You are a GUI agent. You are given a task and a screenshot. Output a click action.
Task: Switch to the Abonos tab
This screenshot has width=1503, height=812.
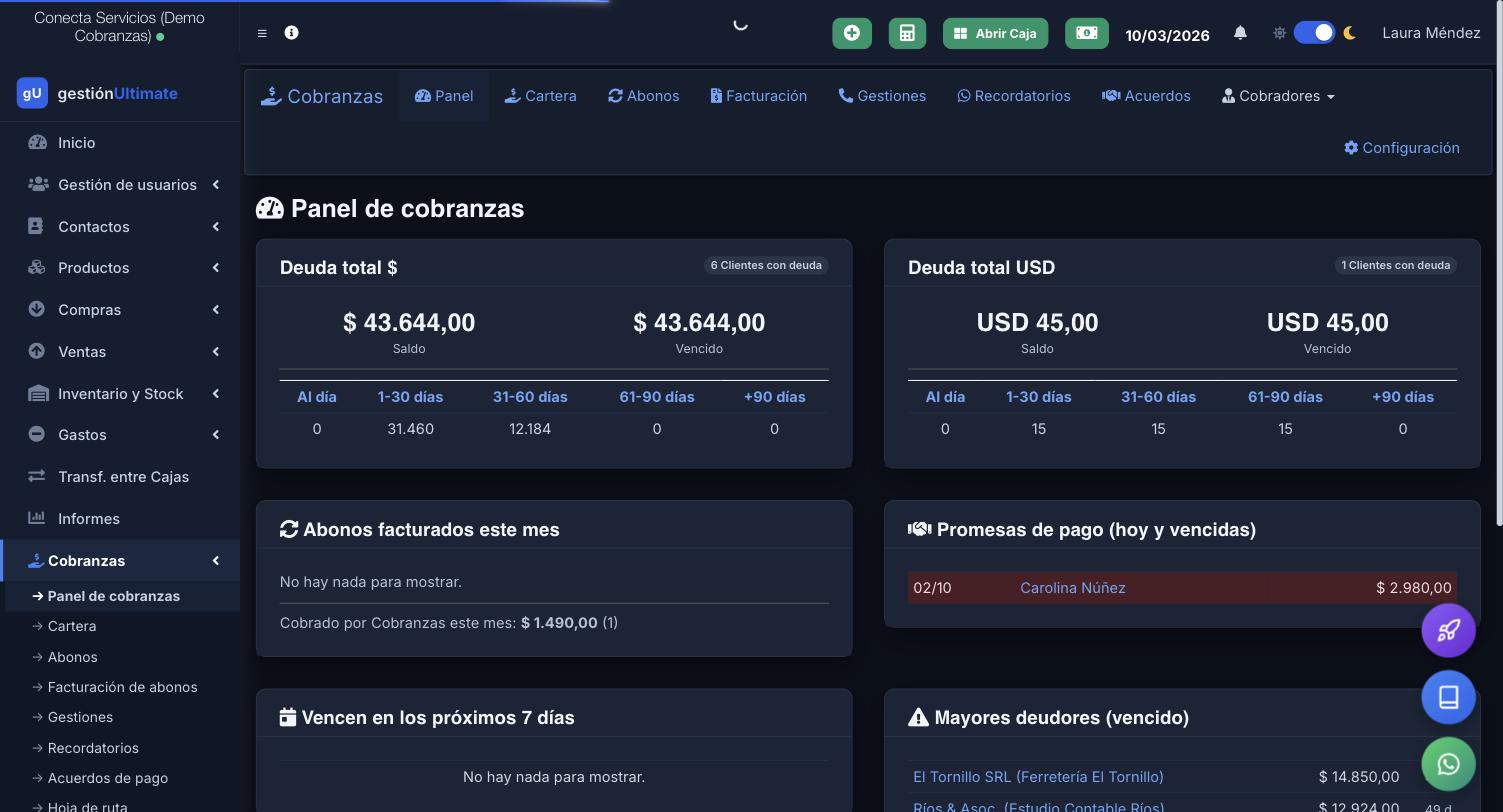coord(643,96)
